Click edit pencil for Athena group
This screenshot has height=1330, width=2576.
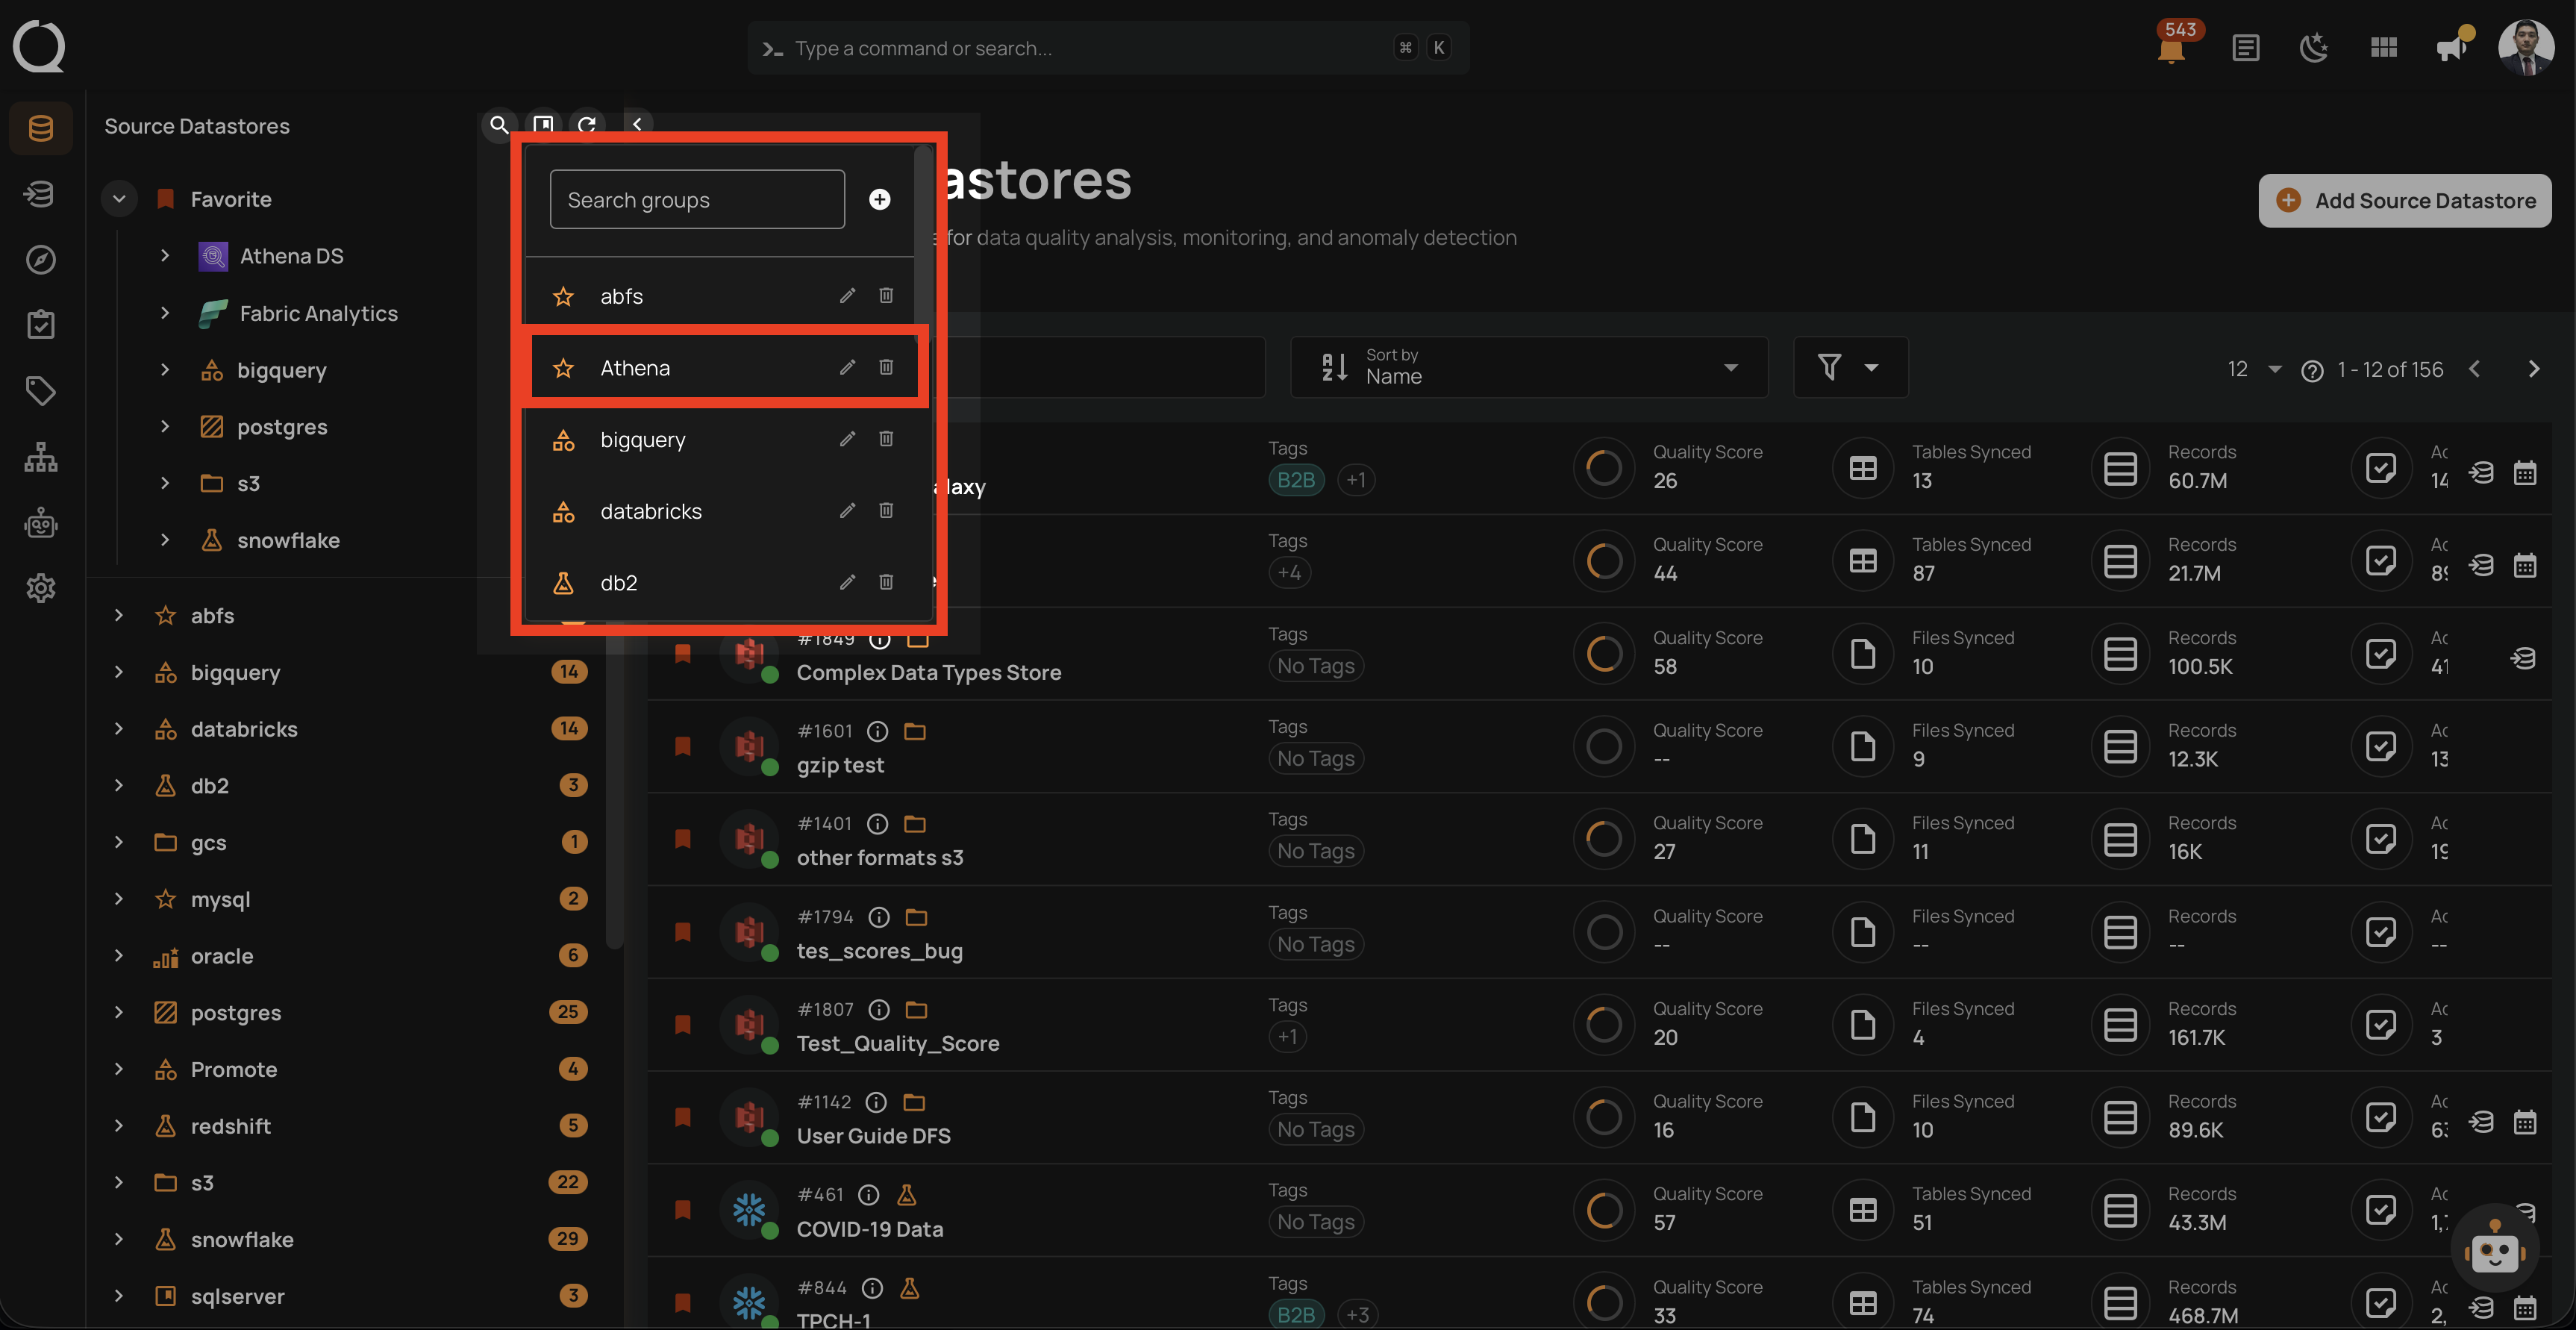pyautogui.click(x=847, y=368)
